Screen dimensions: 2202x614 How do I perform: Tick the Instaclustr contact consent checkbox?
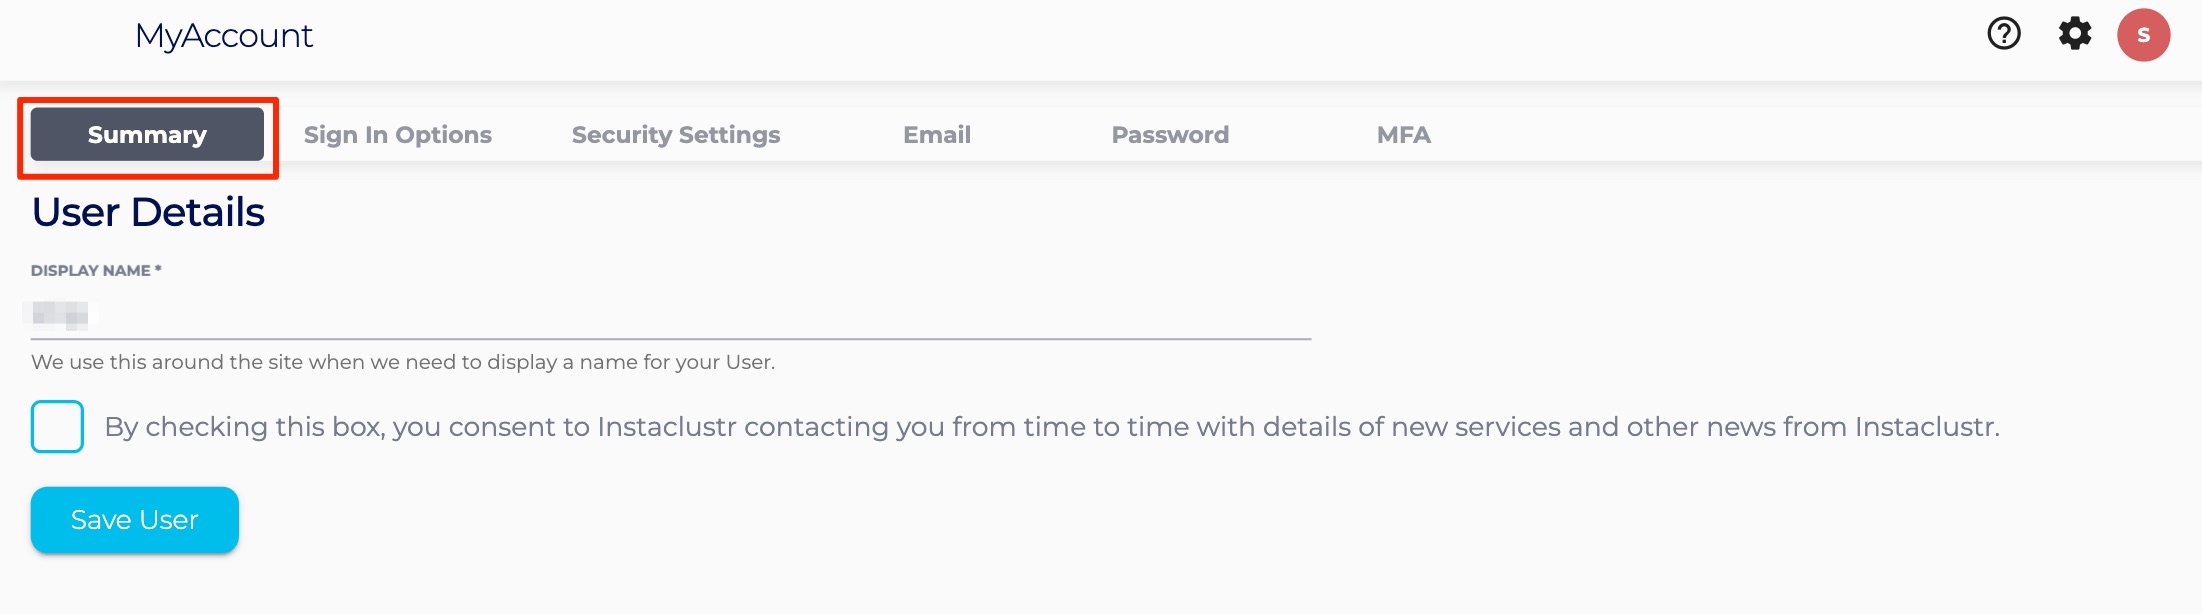[x=57, y=427]
